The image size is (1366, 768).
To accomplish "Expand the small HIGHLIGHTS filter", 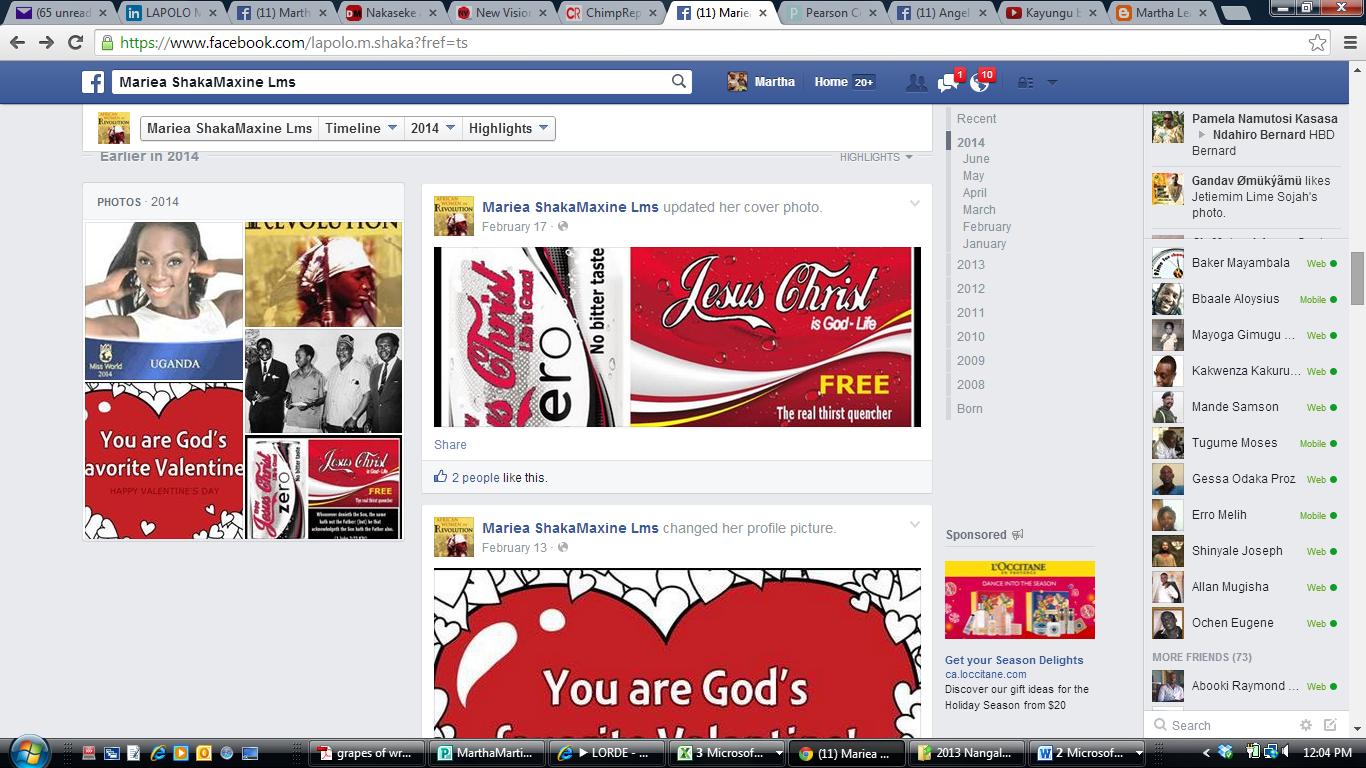I will 876,157.
